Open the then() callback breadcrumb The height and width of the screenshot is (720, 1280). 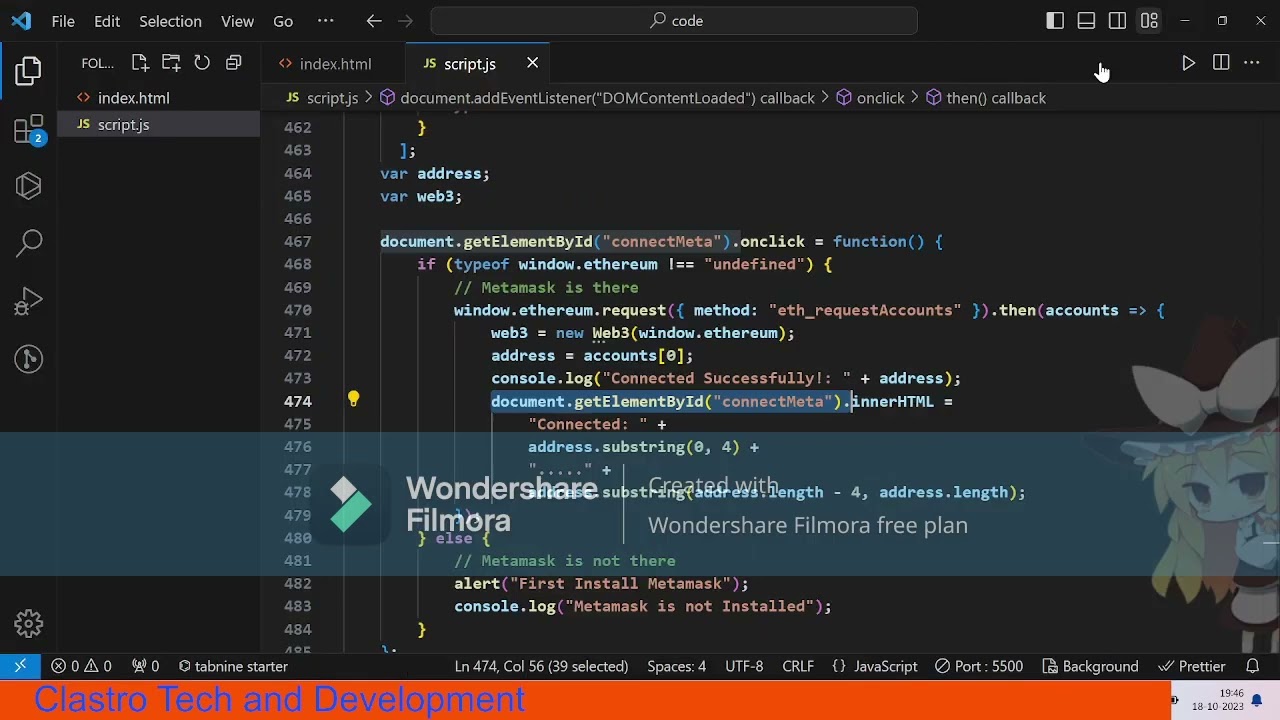pyautogui.click(x=985, y=98)
